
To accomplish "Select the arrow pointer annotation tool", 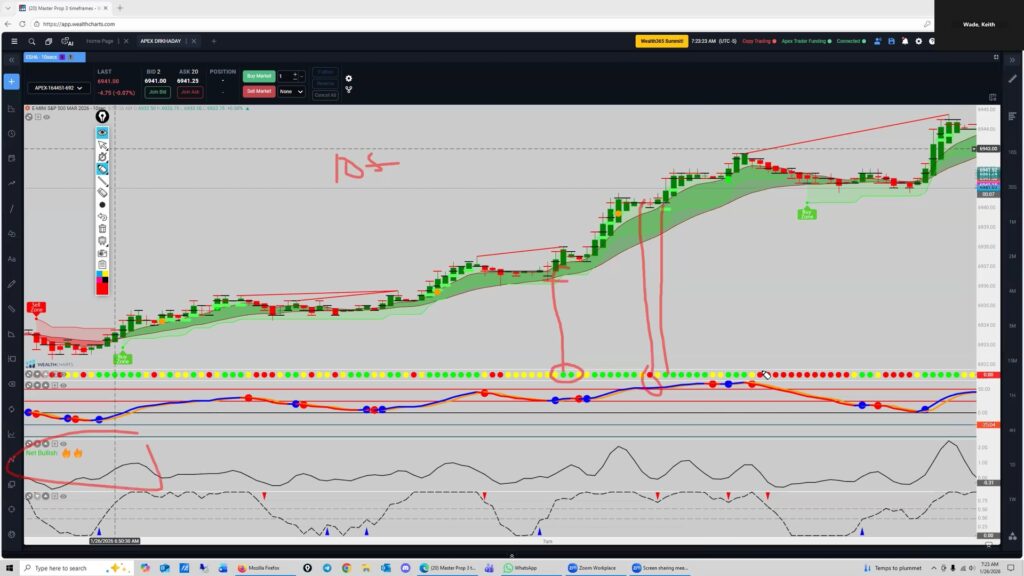I will (102, 145).
